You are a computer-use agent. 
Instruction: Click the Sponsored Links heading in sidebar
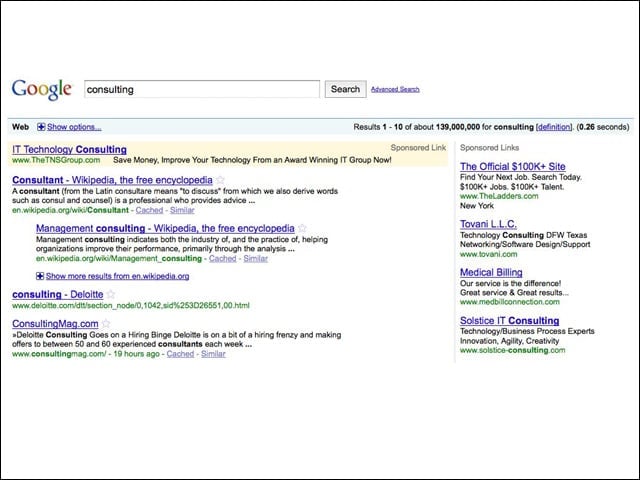click(x=489, y=148)
